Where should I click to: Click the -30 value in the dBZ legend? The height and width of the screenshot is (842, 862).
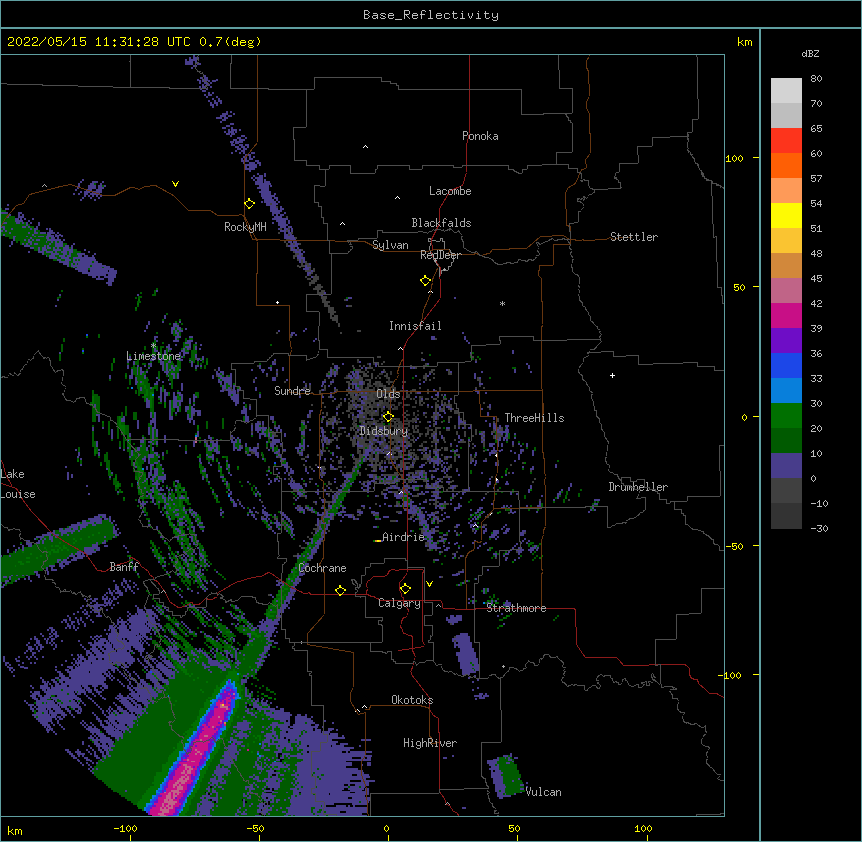point(819,528)
